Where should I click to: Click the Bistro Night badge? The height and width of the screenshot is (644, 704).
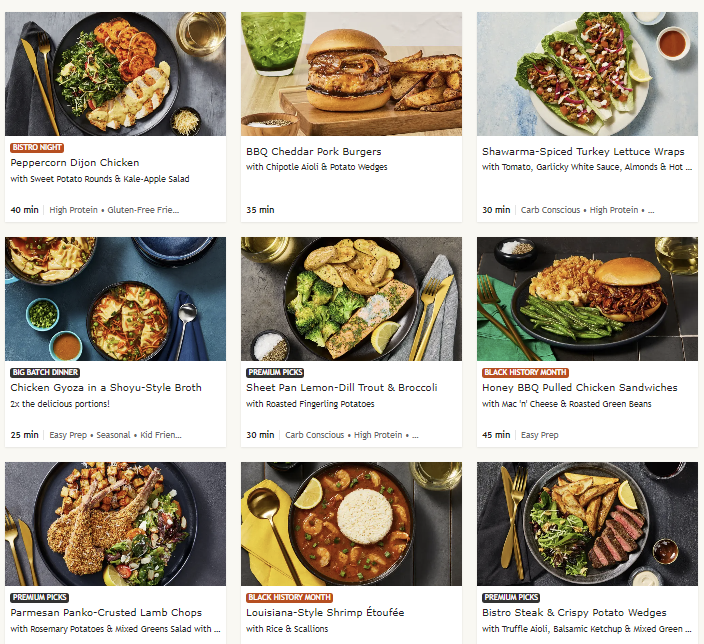[37, 147]
